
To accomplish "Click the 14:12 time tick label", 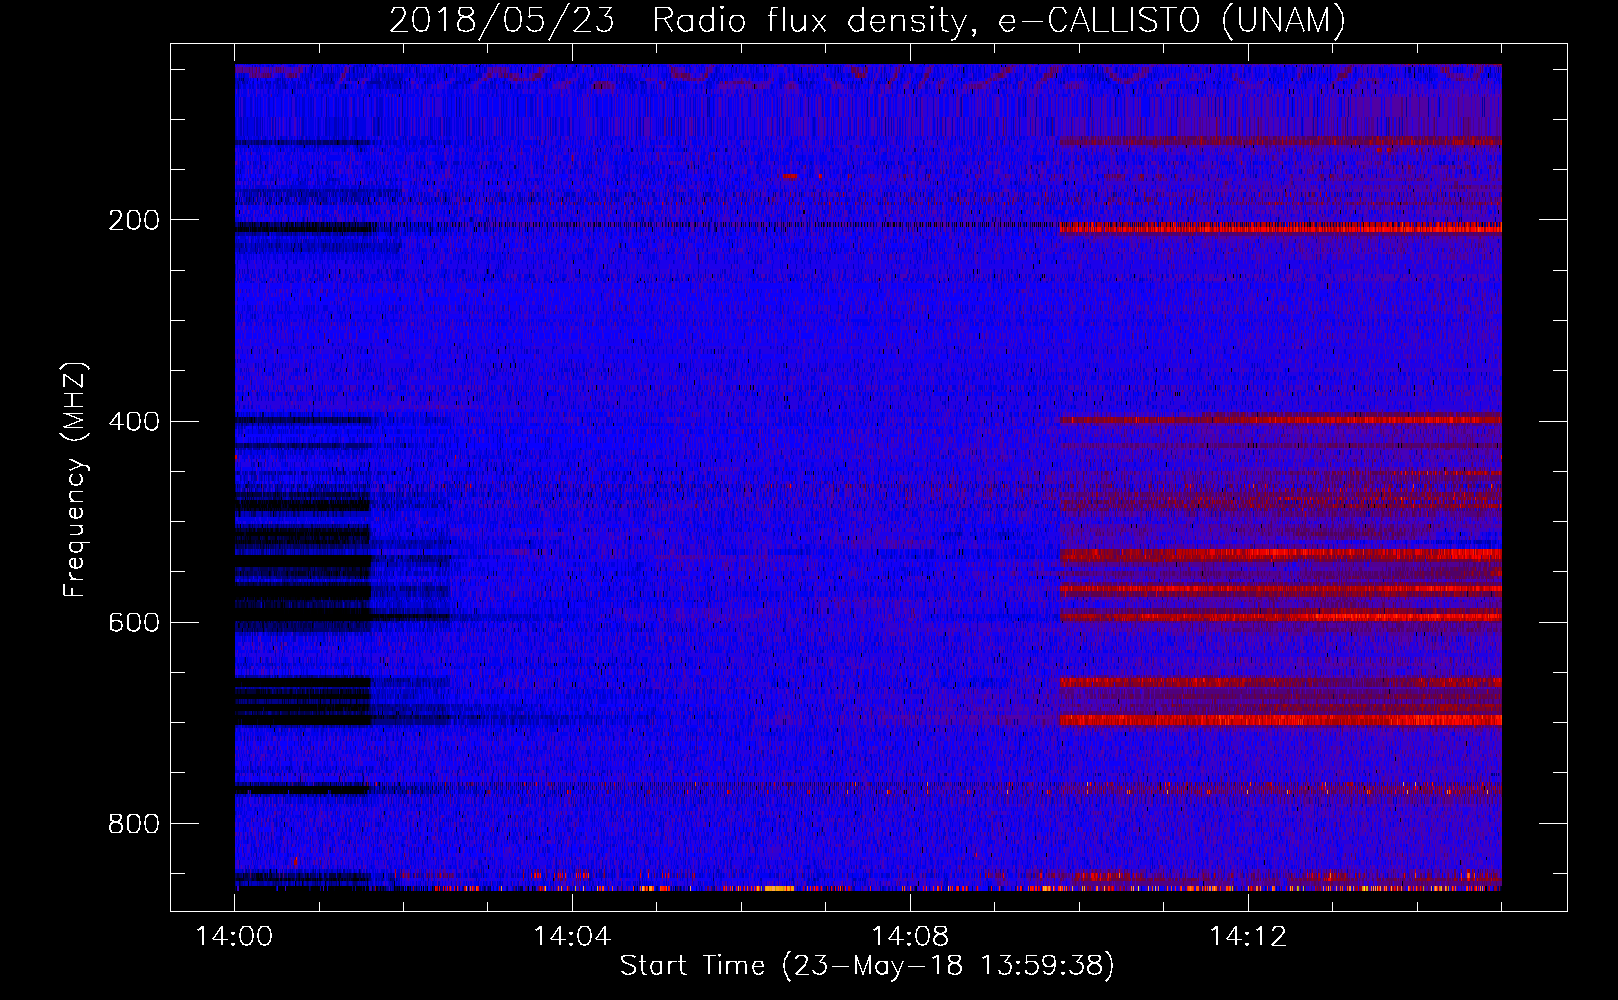I will click(x=1248, y=937).
